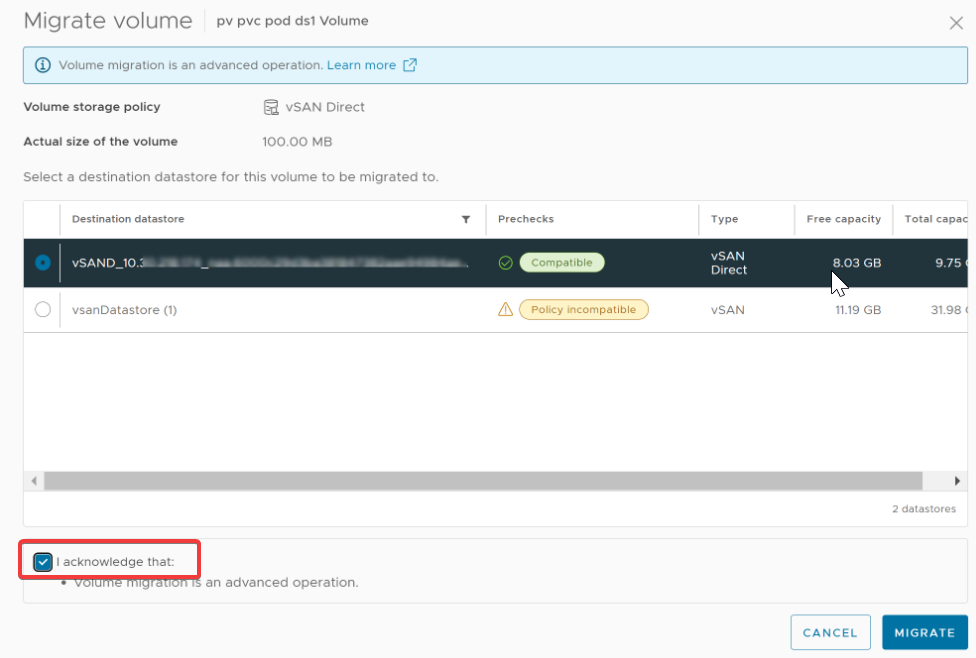Select the vSAND_10 datastore radio button

(42, 263)
